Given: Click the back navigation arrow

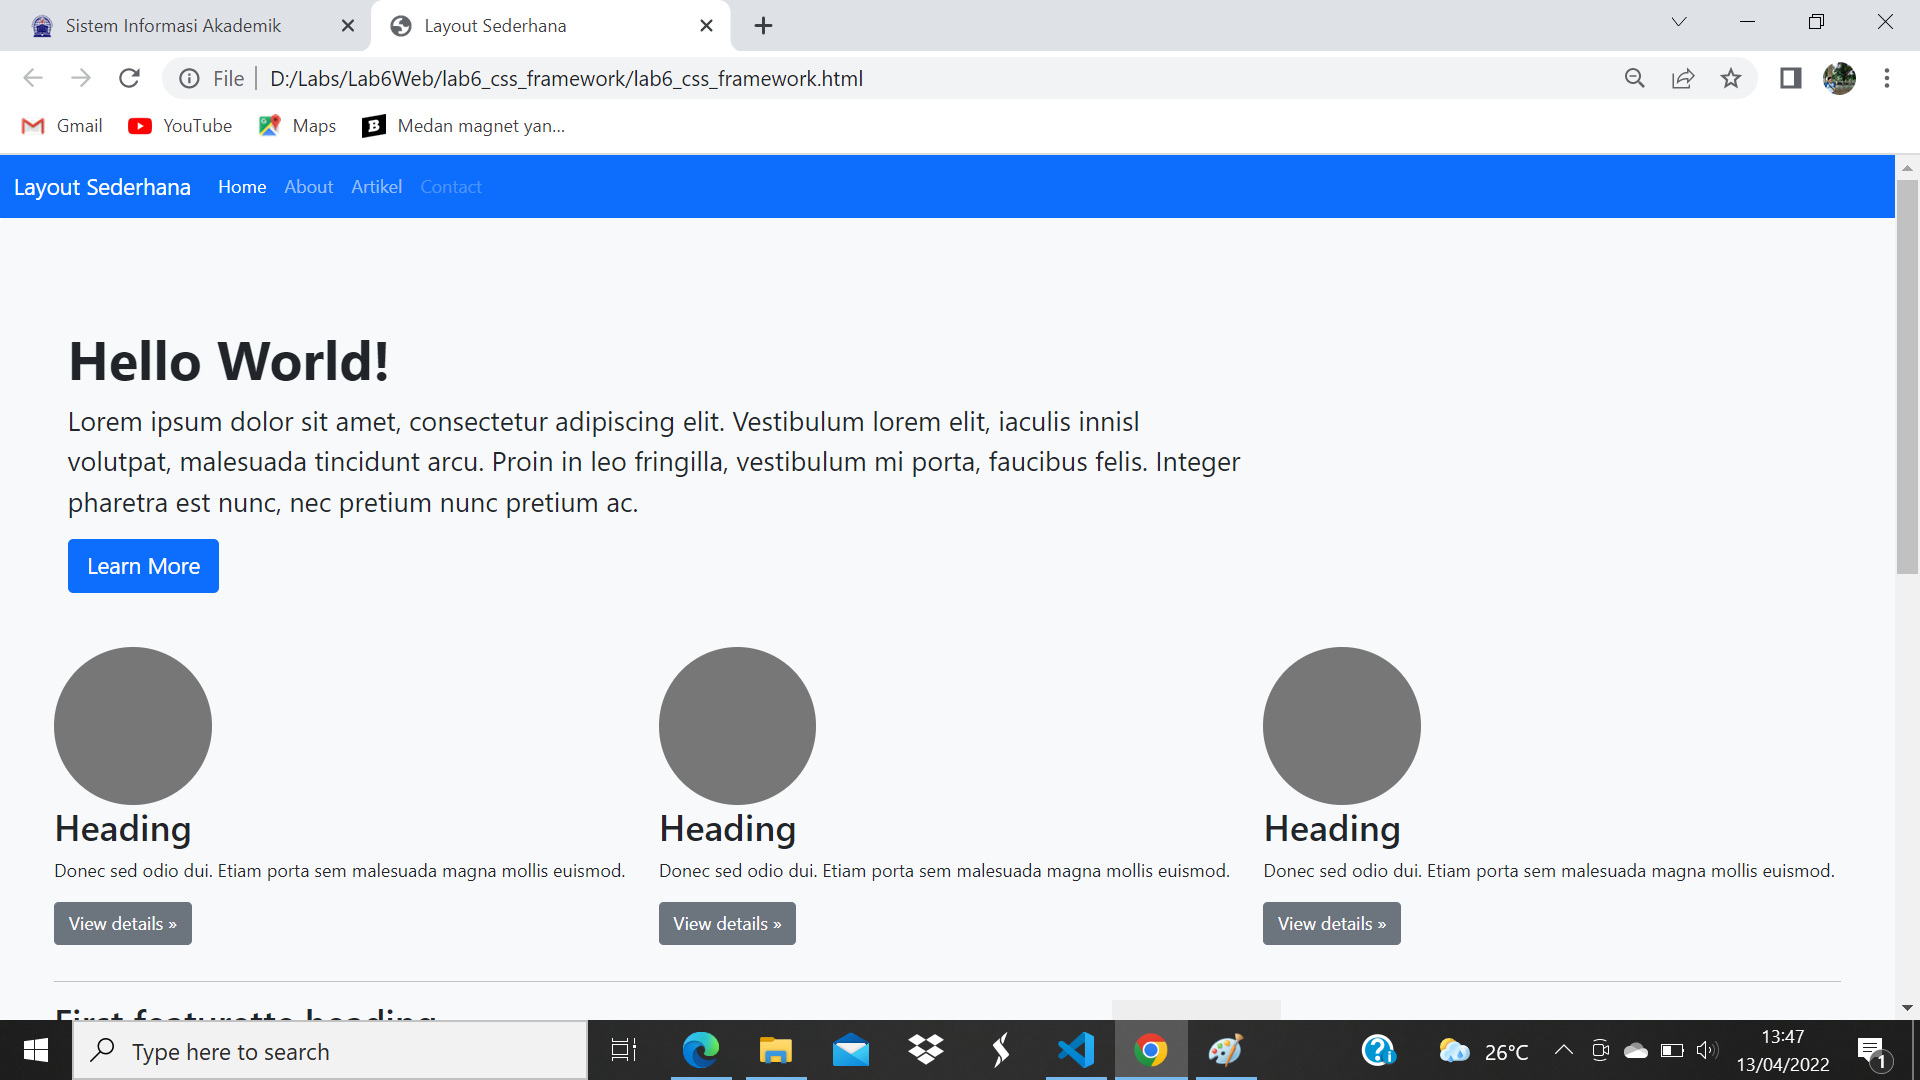Looking at the screenshot, I should pyautogui.click(x=33, y=78).
